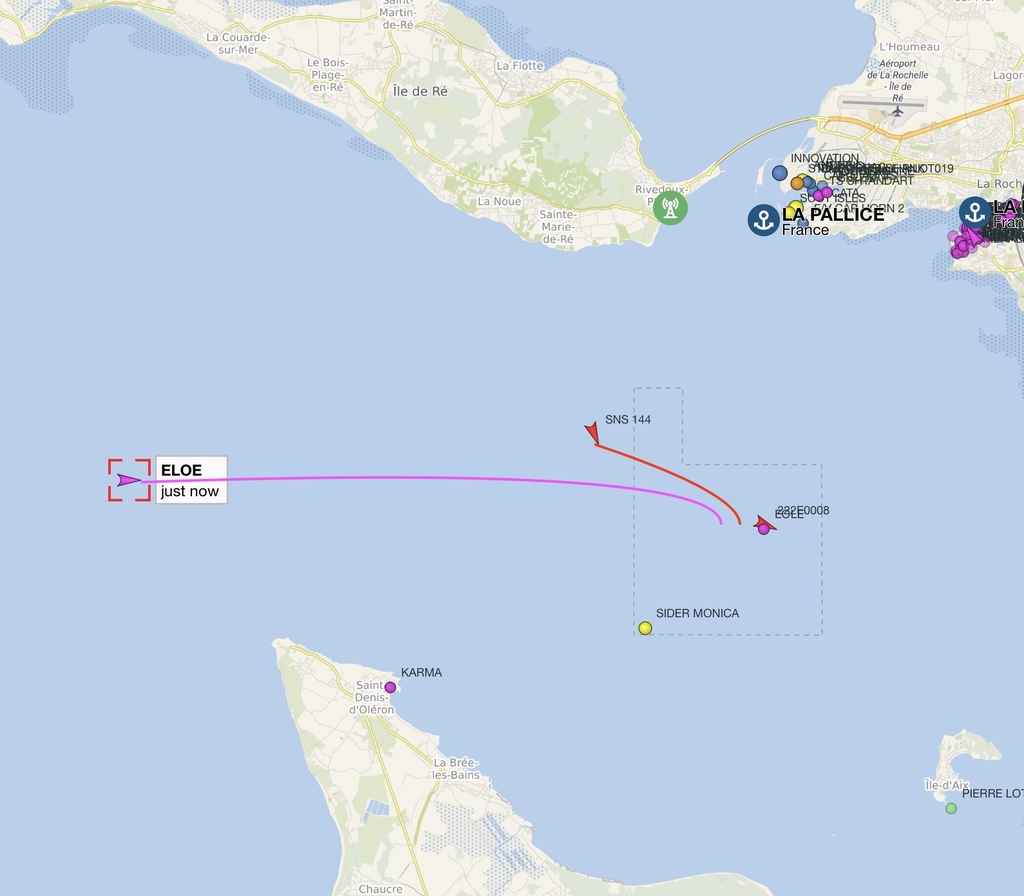Screen dimensions: 1024x896
Task: Click the LA PALLICE France port label
Action: pyautogui.click(x=833, y=221)
